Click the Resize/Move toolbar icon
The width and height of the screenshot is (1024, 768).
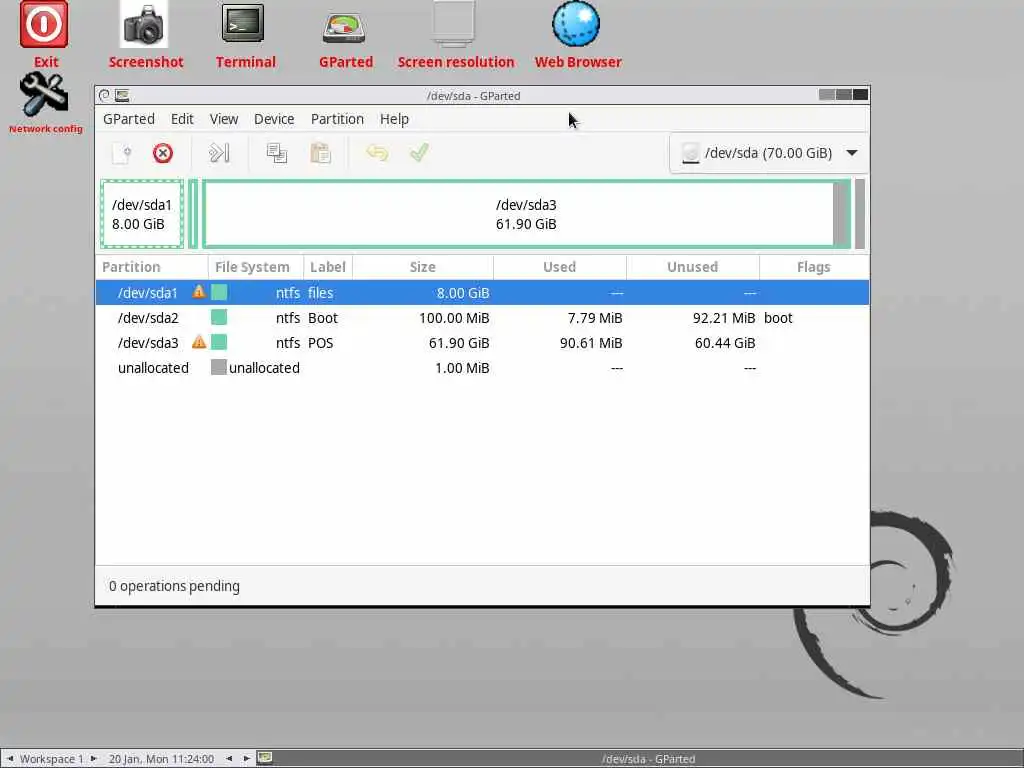(x=219, y=153)
